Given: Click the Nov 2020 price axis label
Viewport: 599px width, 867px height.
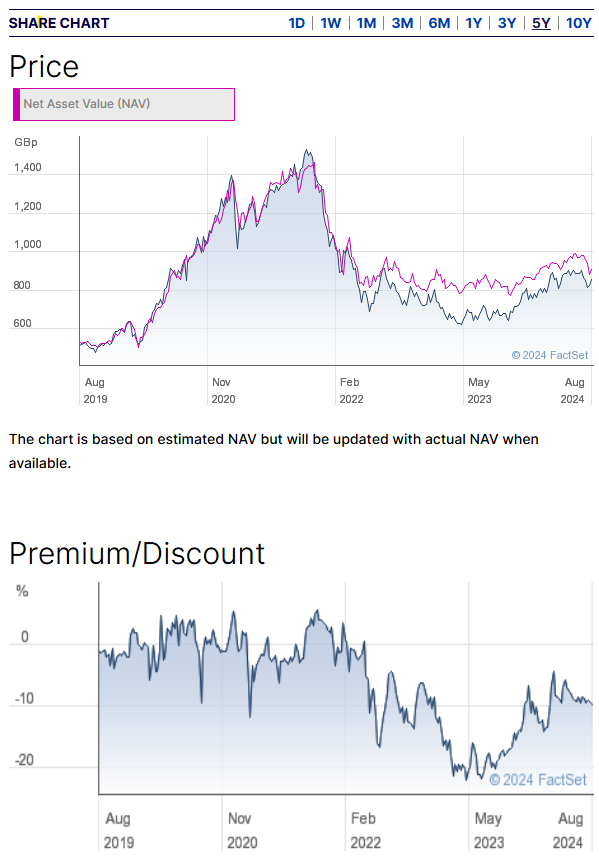Looking at the screenshot, I should pos(223,390).
